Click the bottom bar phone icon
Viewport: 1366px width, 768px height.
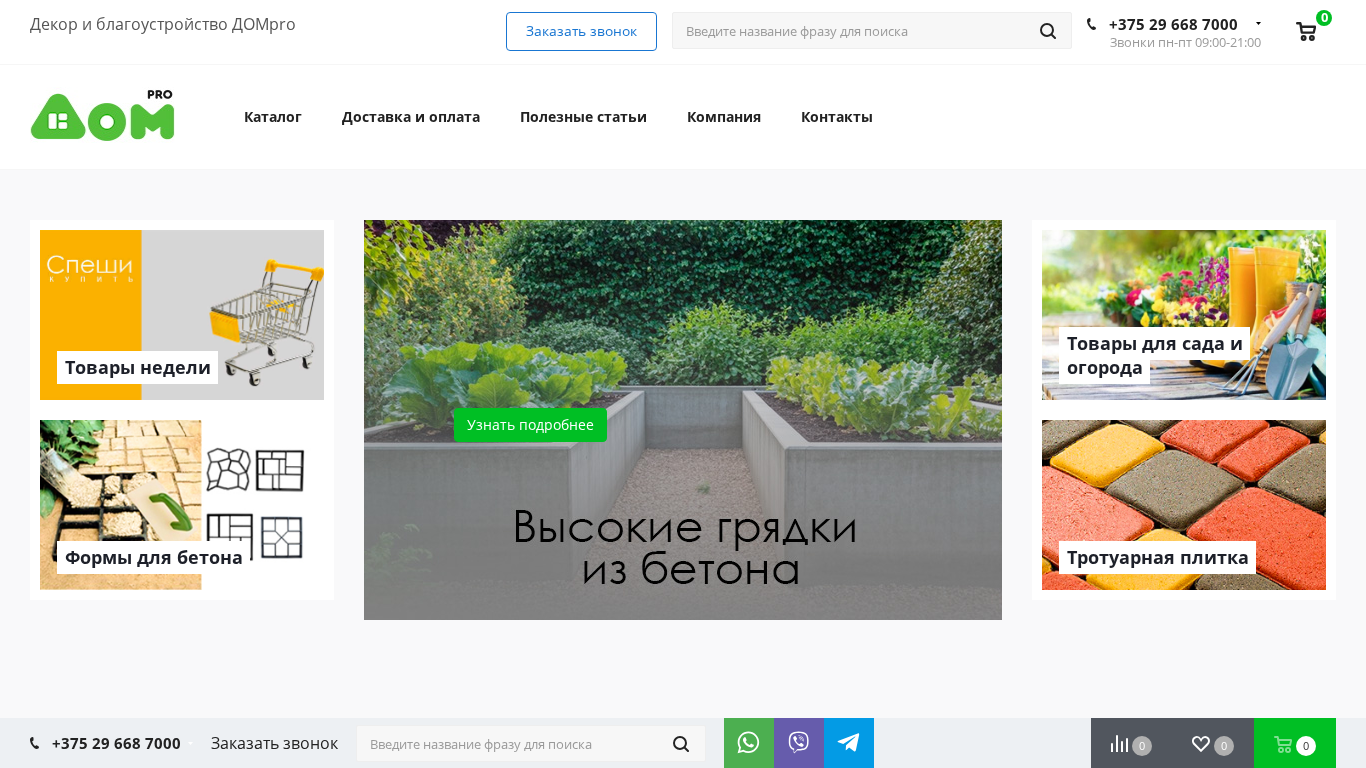35,743
